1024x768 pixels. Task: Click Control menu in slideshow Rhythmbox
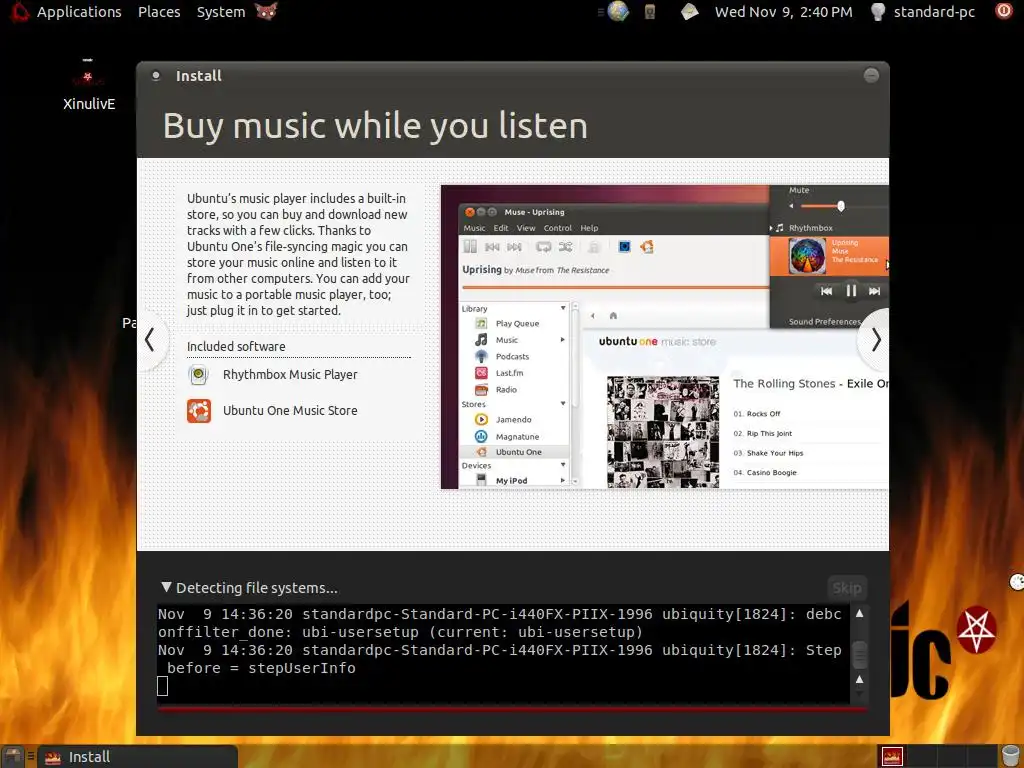click(x=557, y=228)
